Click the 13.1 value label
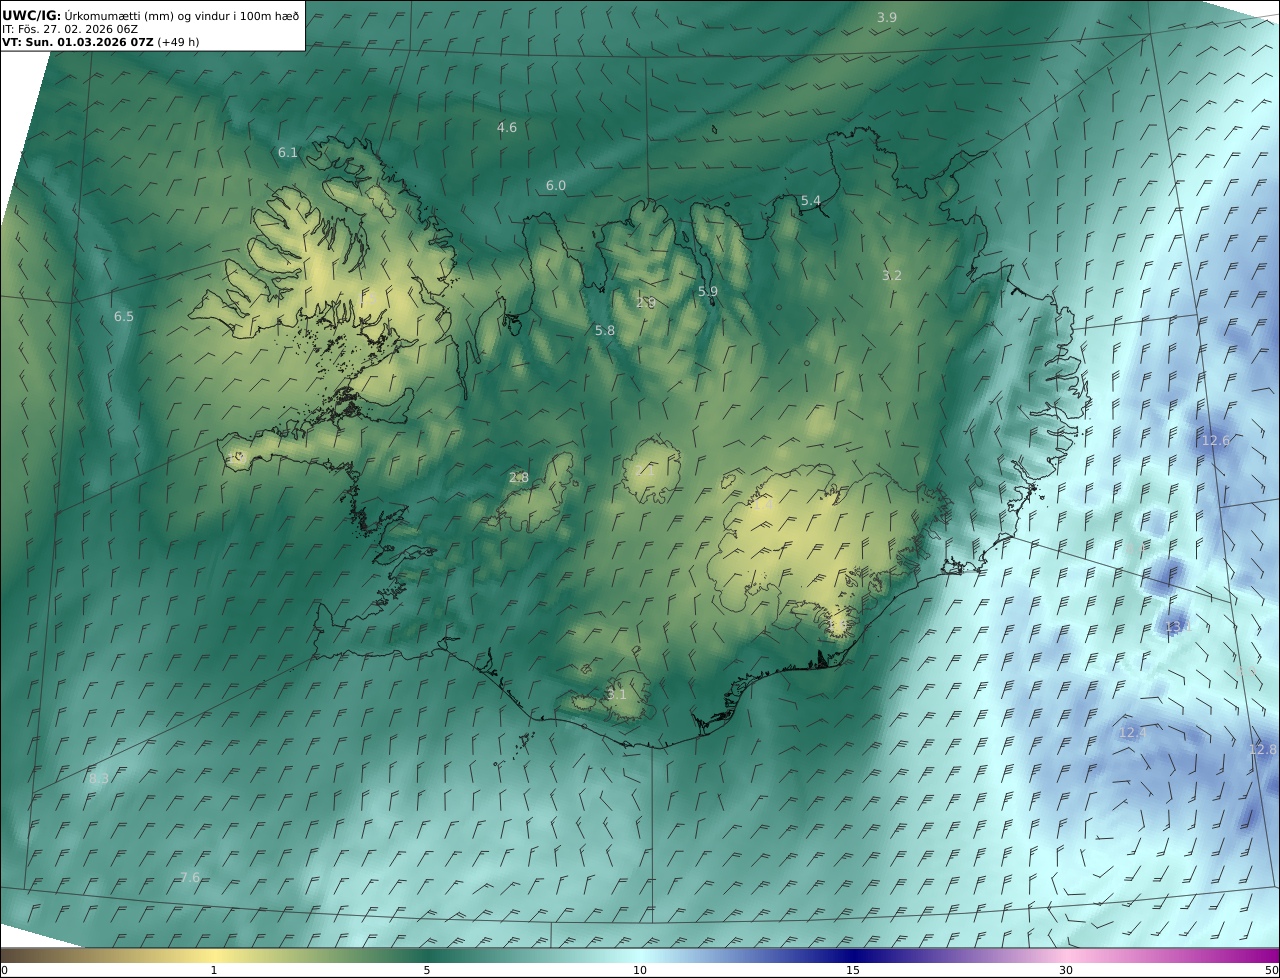This screenshot has height=978, width=1280. pyautogui.click(x=1179, y=626)
